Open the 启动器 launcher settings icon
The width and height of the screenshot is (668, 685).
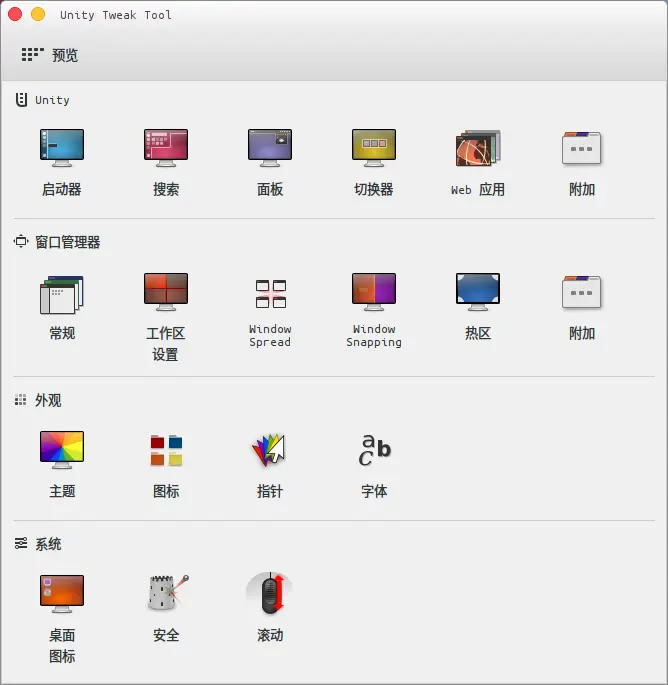(62, 149)
